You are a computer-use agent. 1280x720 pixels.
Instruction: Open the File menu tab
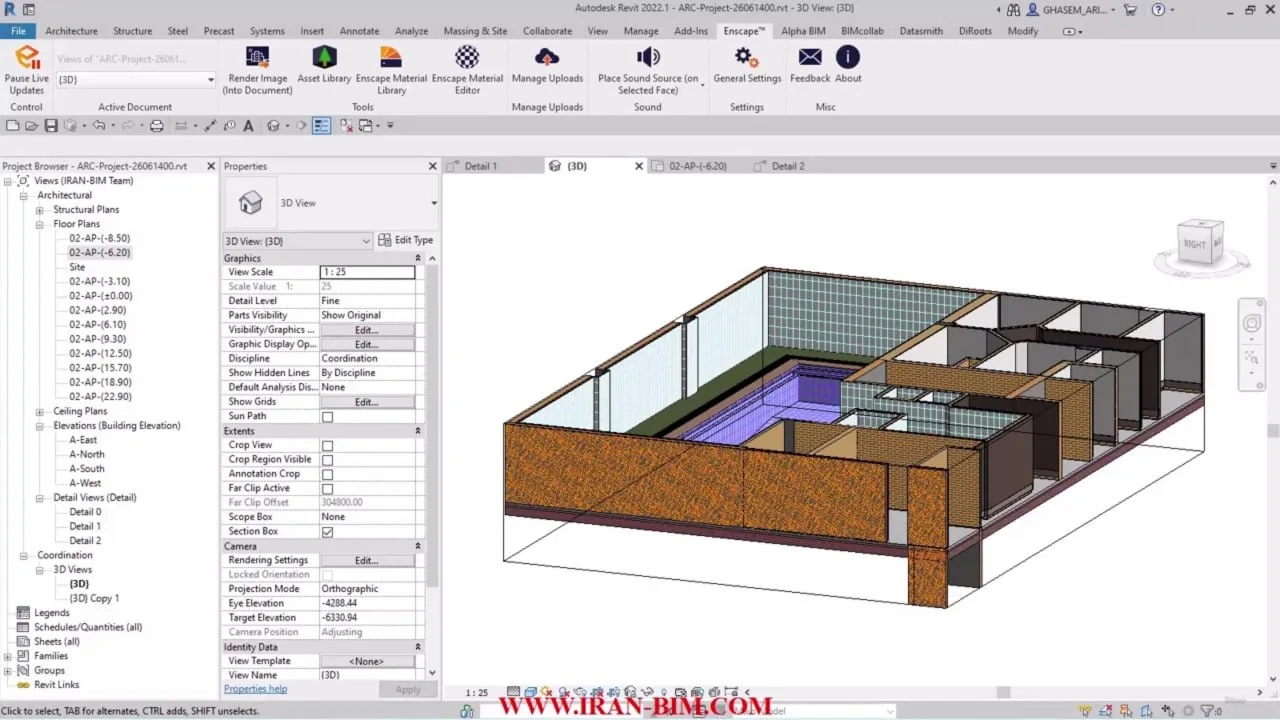coord(18,31)
